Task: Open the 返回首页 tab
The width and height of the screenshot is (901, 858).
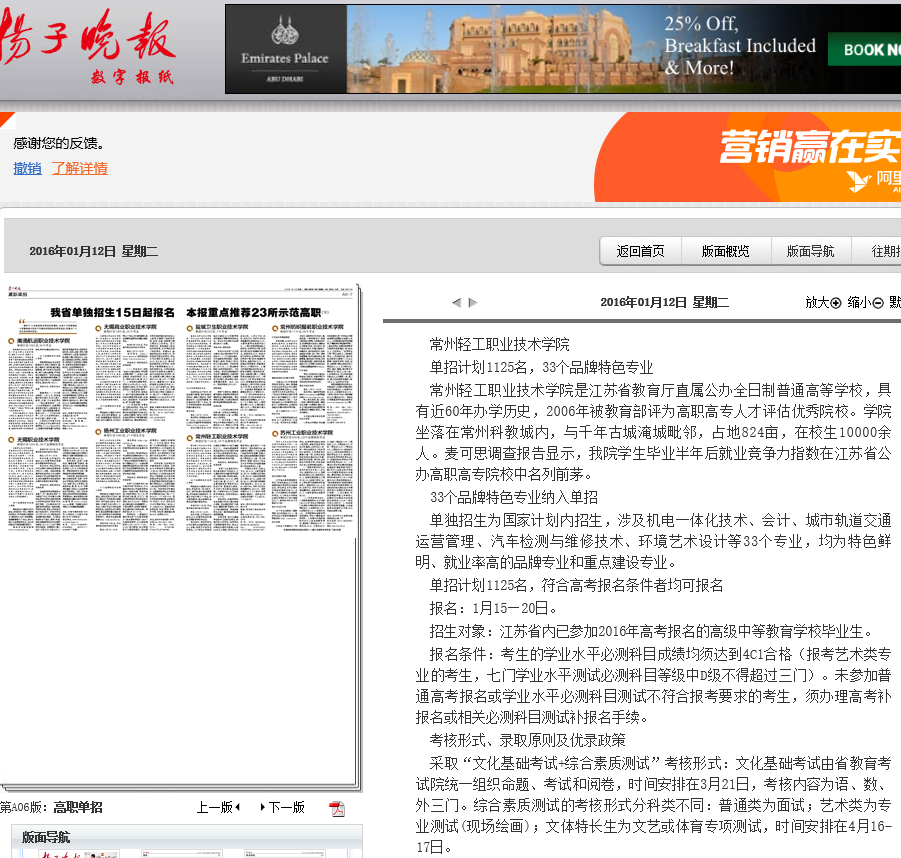Action: point(640,251)
